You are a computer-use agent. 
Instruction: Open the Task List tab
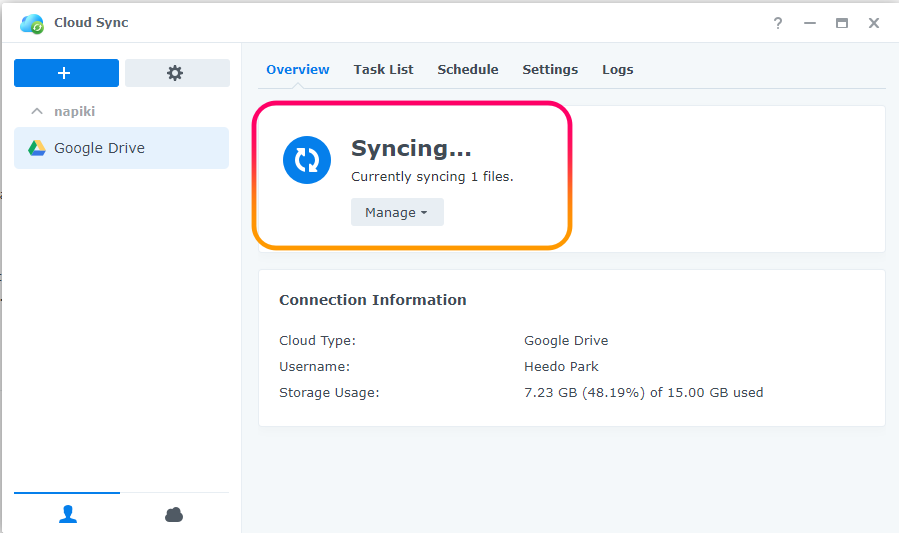(383, 69)
